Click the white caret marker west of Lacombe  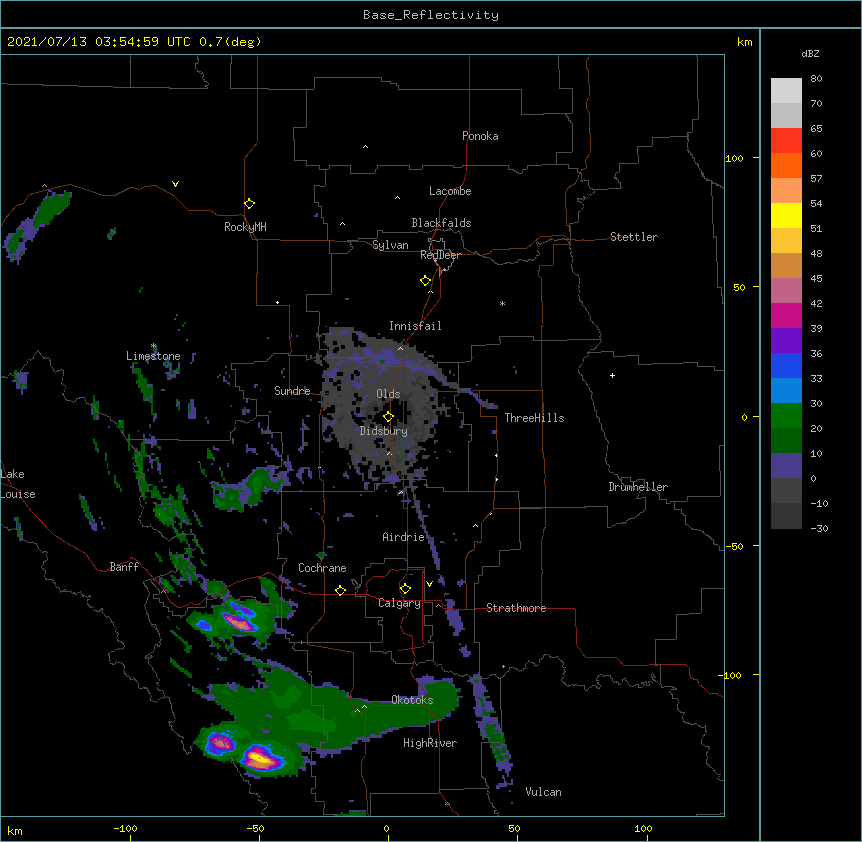click(397, 198)
